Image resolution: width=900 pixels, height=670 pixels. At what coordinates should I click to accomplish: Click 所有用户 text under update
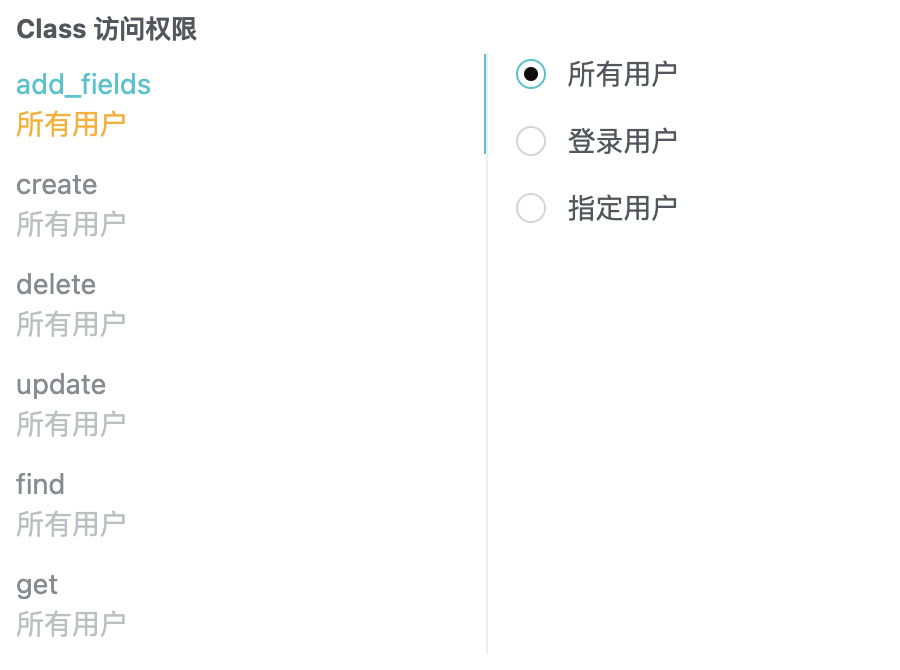(71, 424)
